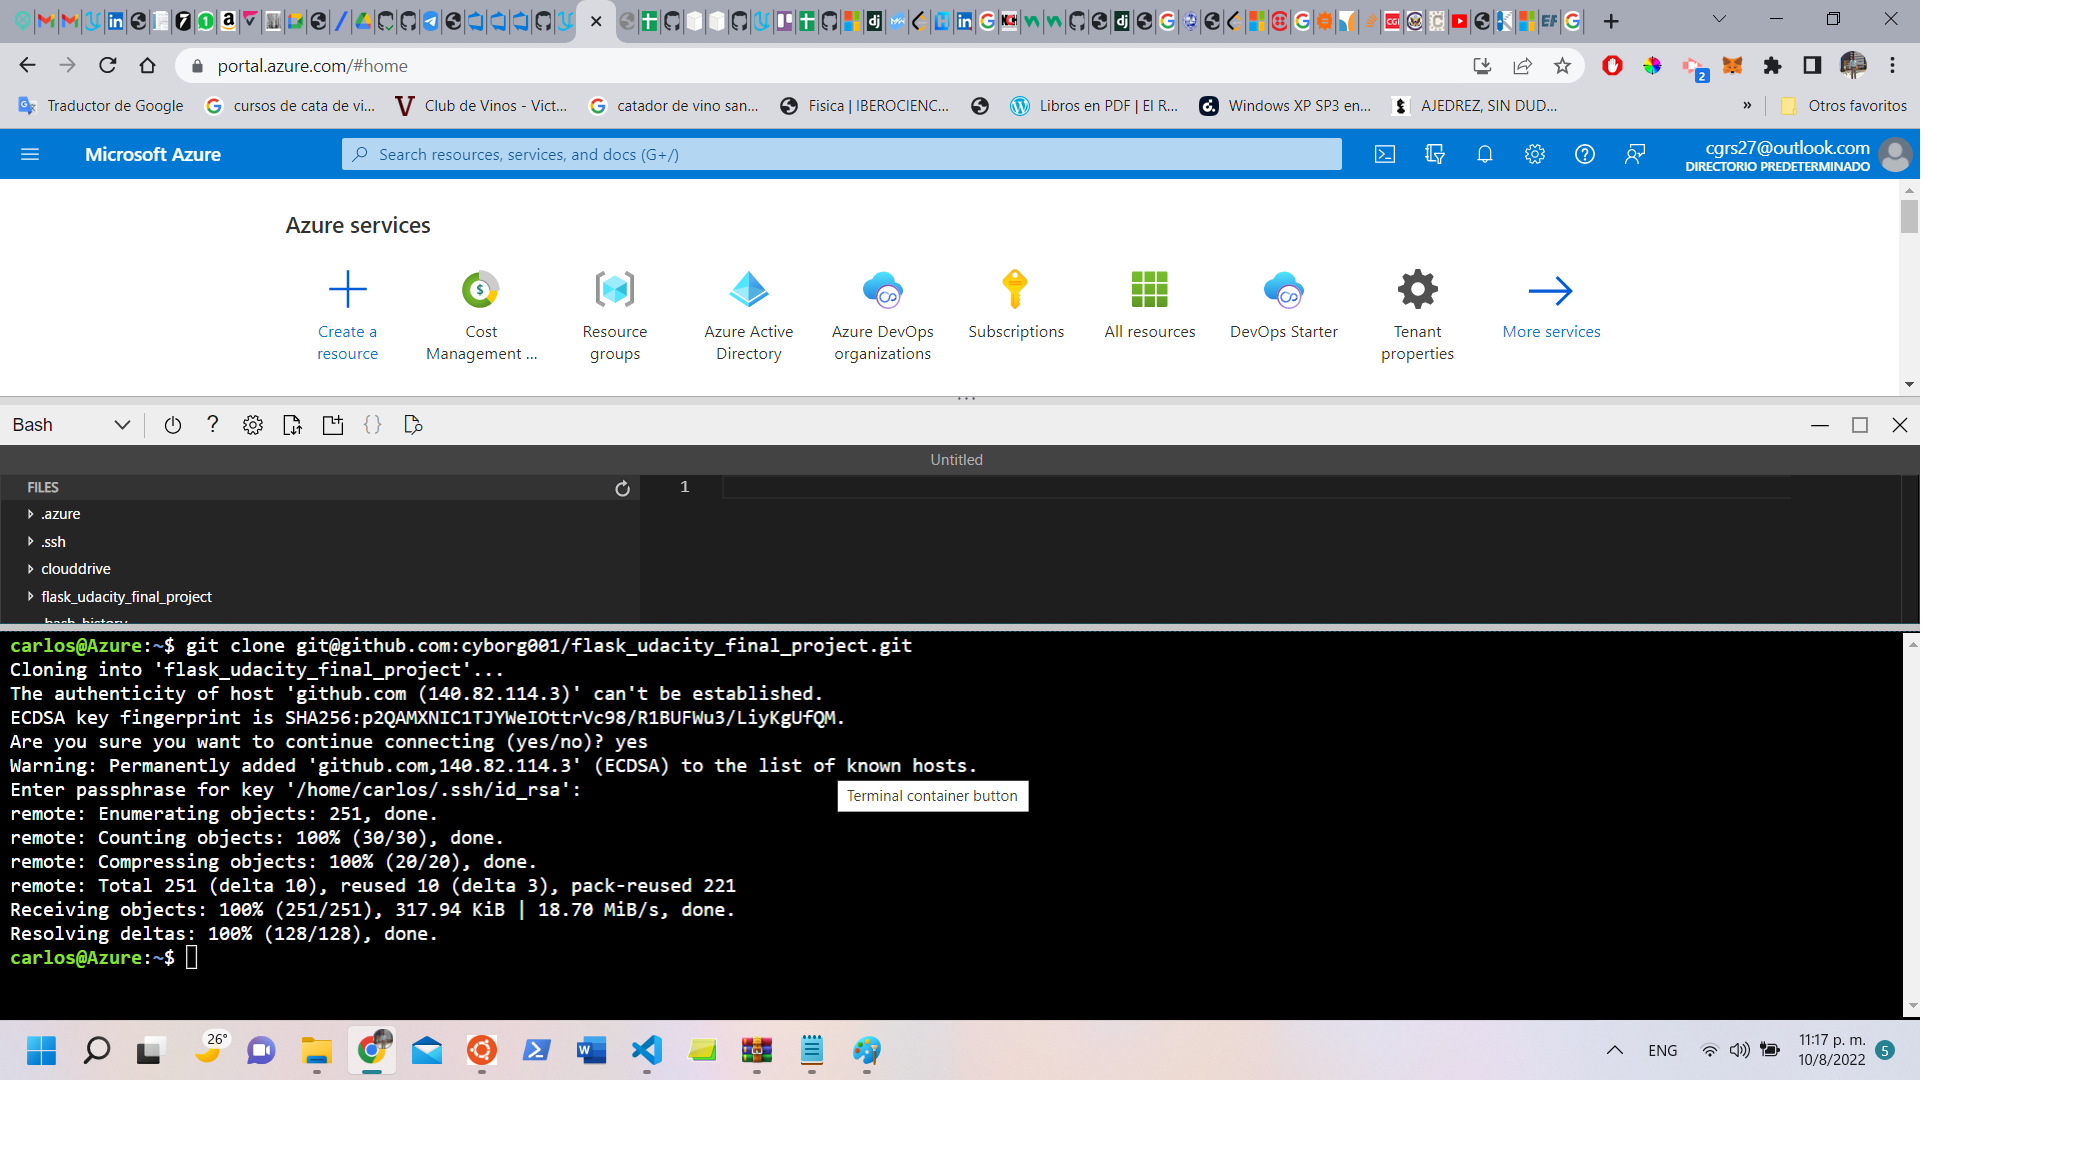The height and width of the screenshot is (1150, 2098).
Task: Open Azure portal settings gear
Action: pyautogui.click(x=1534, y=154)
